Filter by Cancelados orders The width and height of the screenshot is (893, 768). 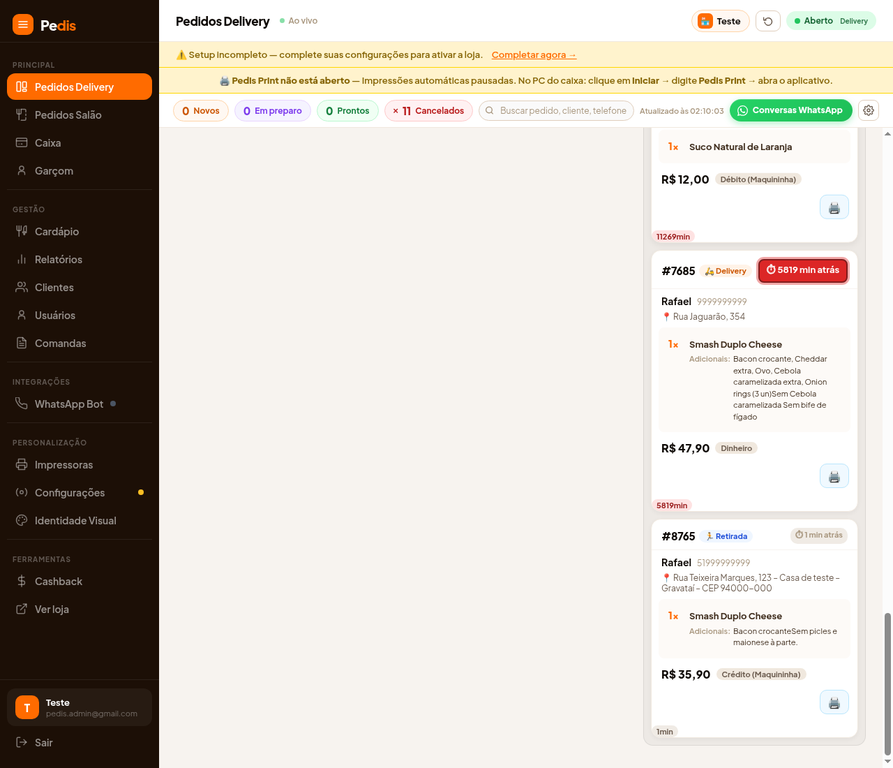coord(428,111)
